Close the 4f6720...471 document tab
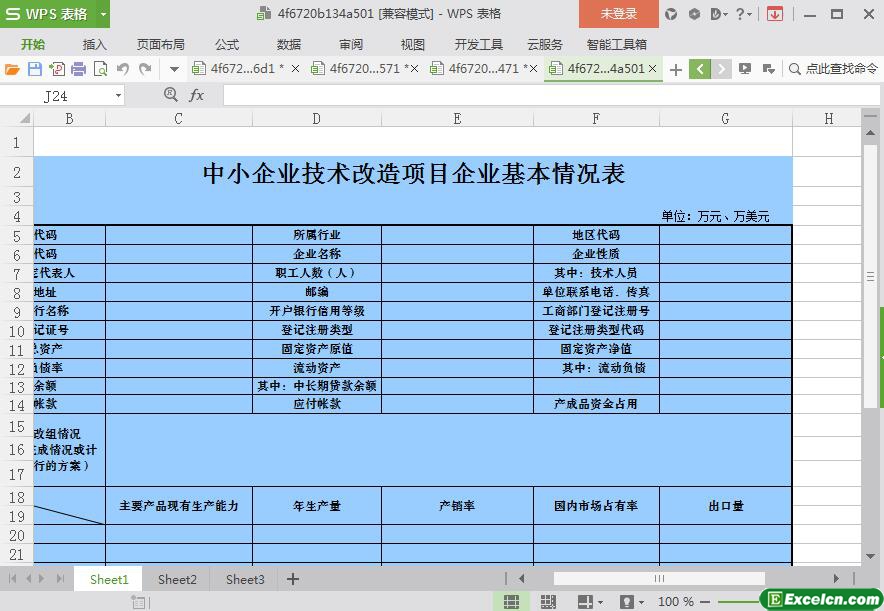The height and width of the screenshot is (611, 884). (x=533, y=69)
